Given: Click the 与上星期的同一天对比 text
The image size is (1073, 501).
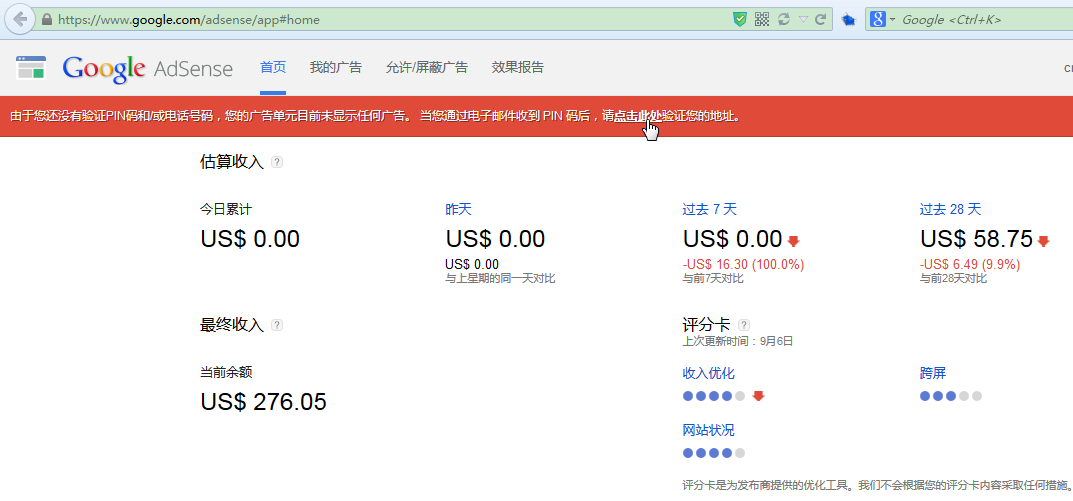Looking at the screenshot, I should [500, 279].
